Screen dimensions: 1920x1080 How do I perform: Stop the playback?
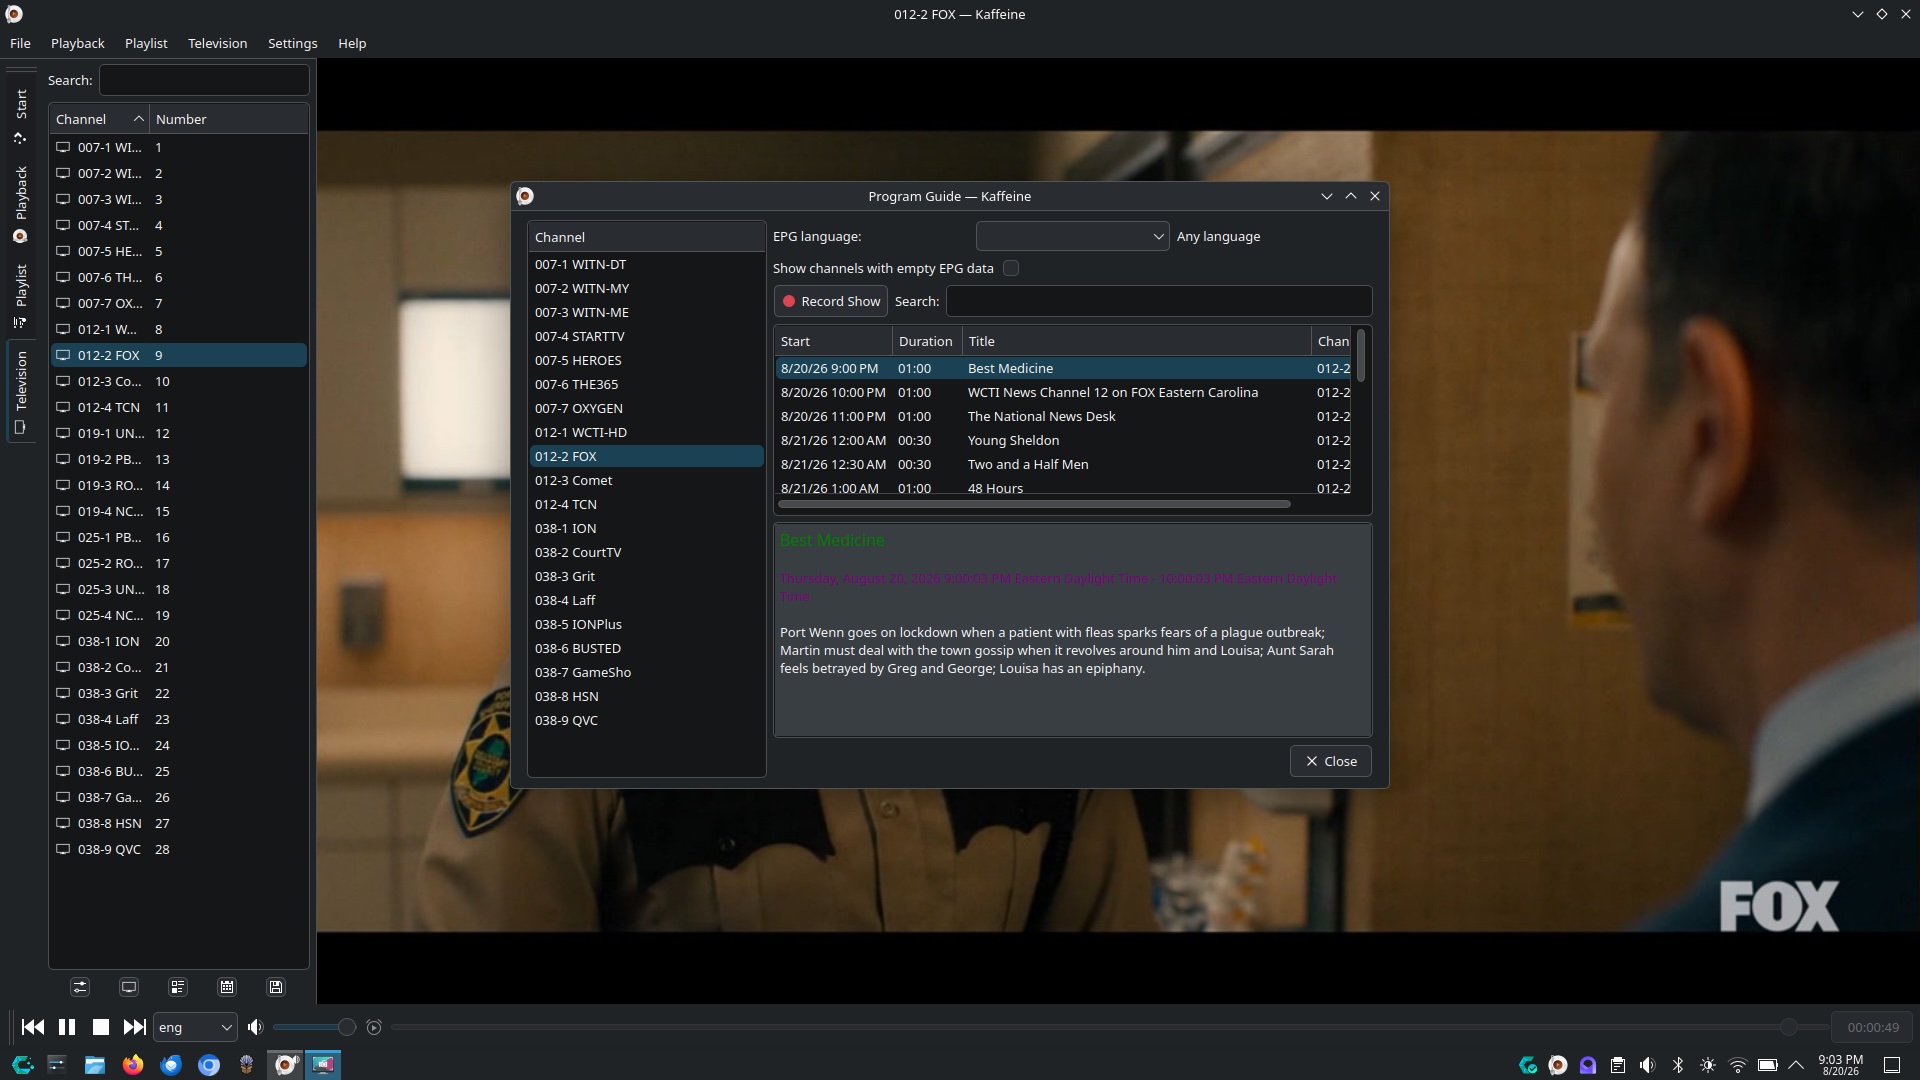coord(100,1027)
